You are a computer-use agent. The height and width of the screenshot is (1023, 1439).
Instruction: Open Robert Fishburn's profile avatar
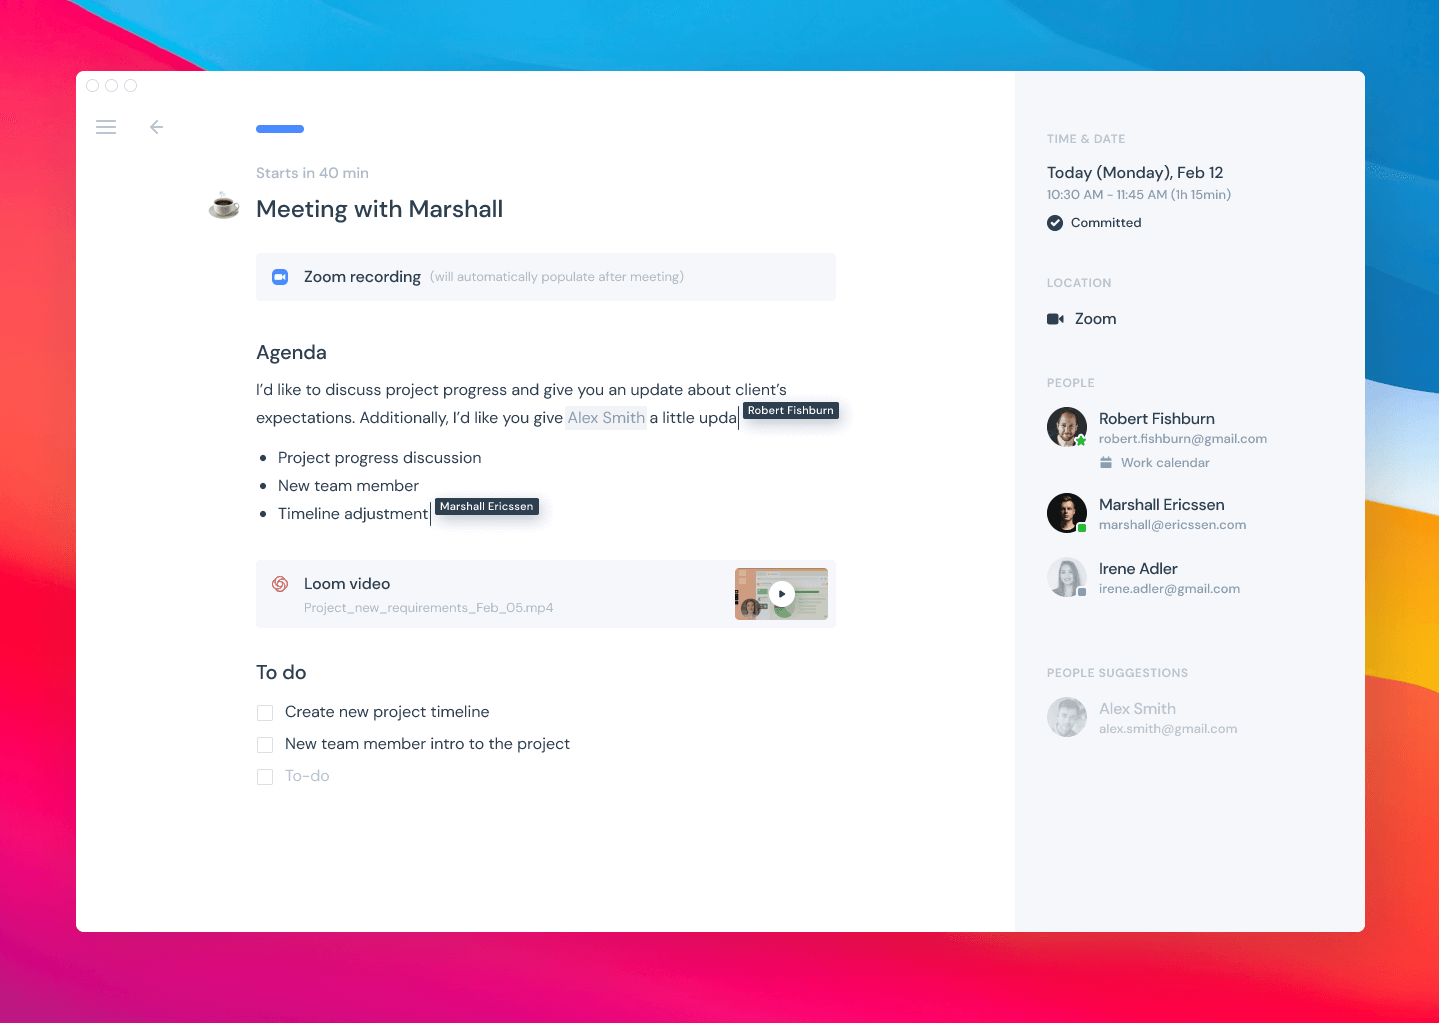pyautogui.click(x=1066, y=426)
